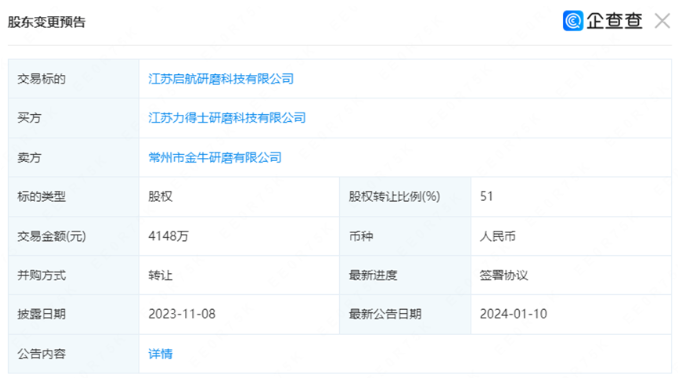681x384 pixels.
Task: Click the 签署协议 progress value
Action: [x=504, y=275]
